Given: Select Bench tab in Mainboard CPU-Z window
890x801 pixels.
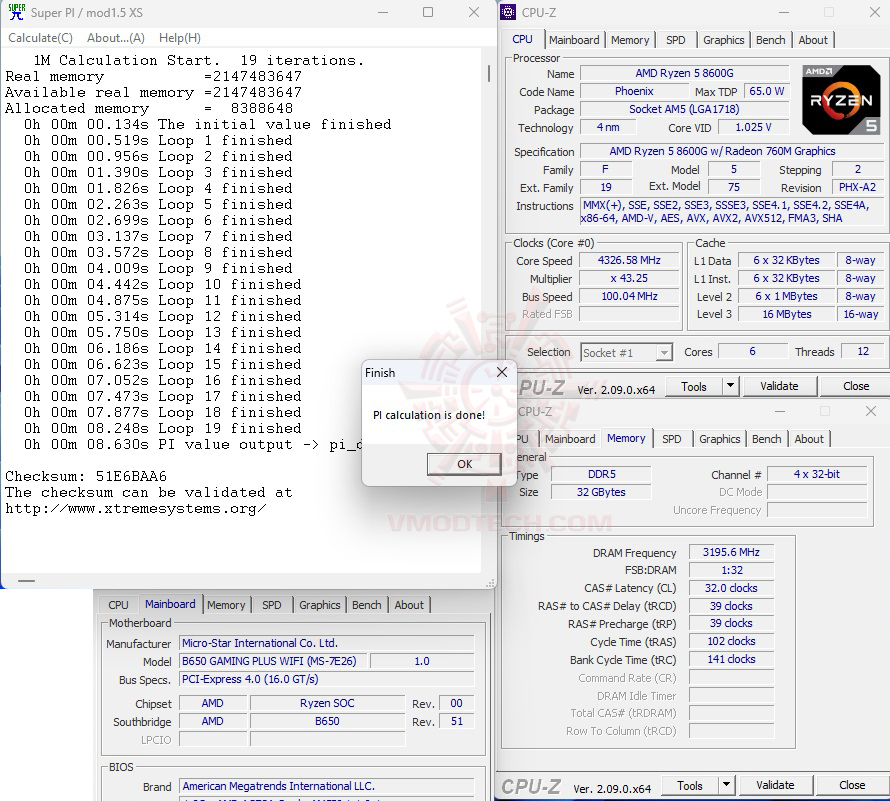Looking at the screenshot, I should click(367, 605).
